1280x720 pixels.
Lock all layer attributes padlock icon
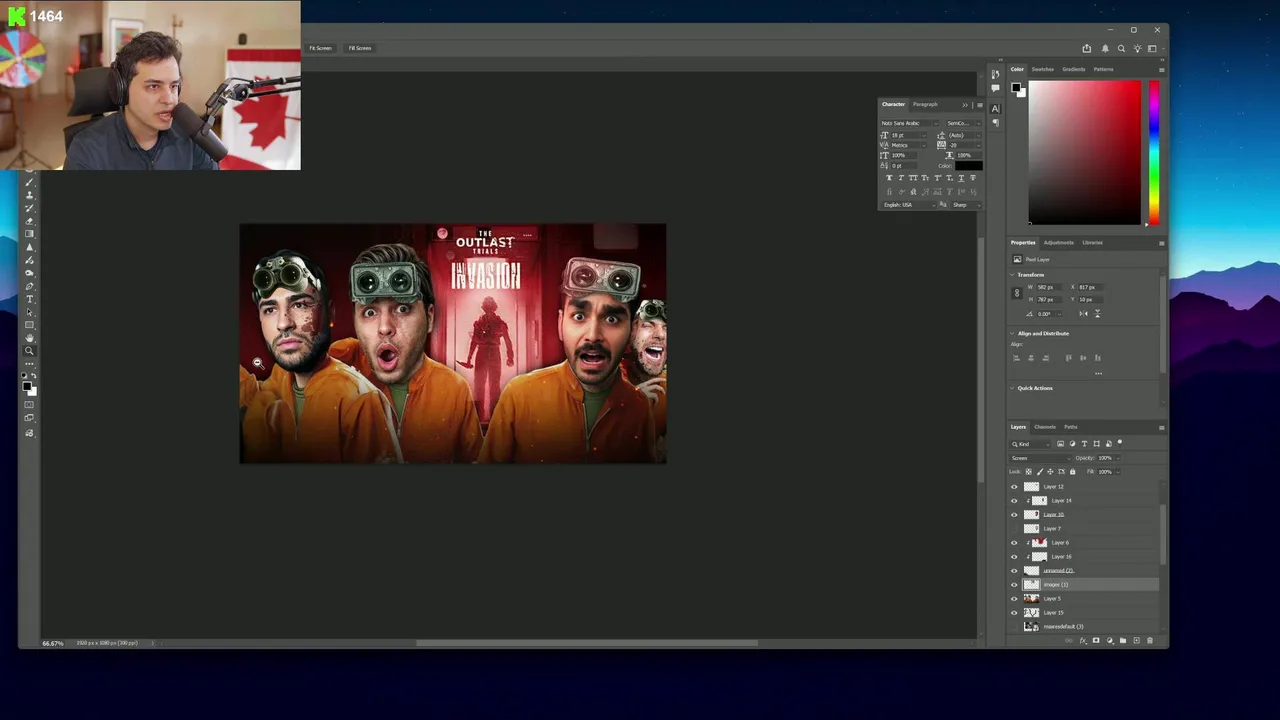point(1073,471)
